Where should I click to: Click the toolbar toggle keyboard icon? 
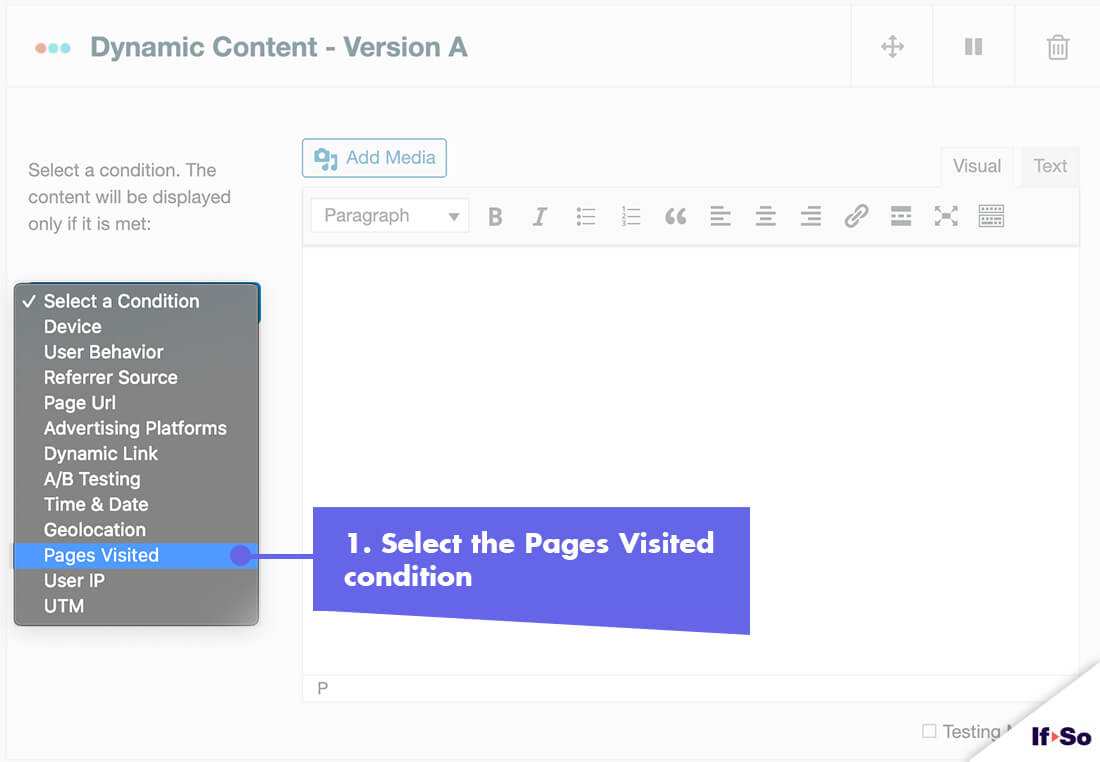coord(991,217)
